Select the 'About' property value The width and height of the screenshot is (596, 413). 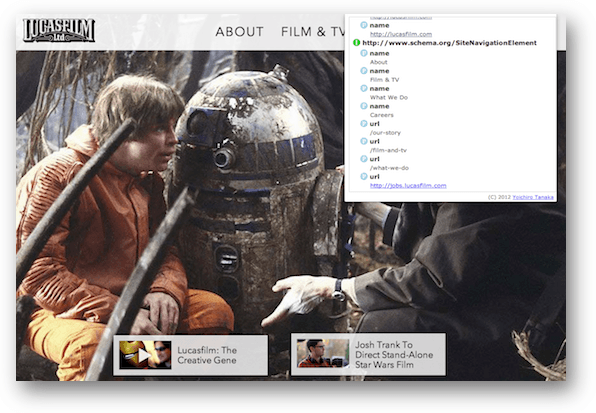click(x=379, y=62)
